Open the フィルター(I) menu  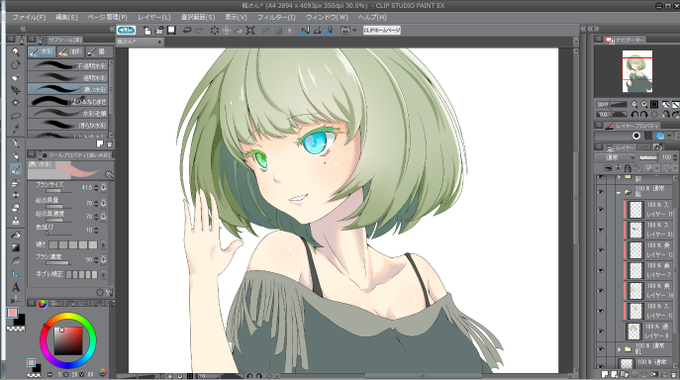pos(276,17)
